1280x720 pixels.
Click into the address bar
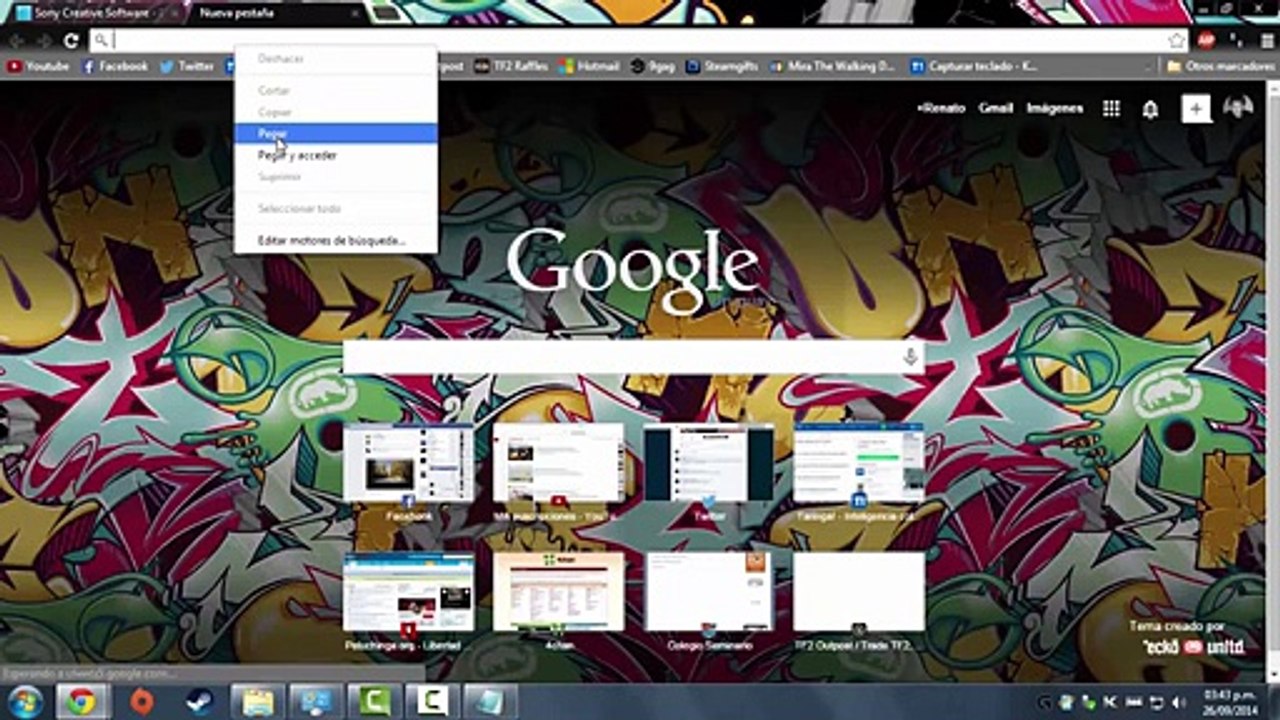pos(640,40)
